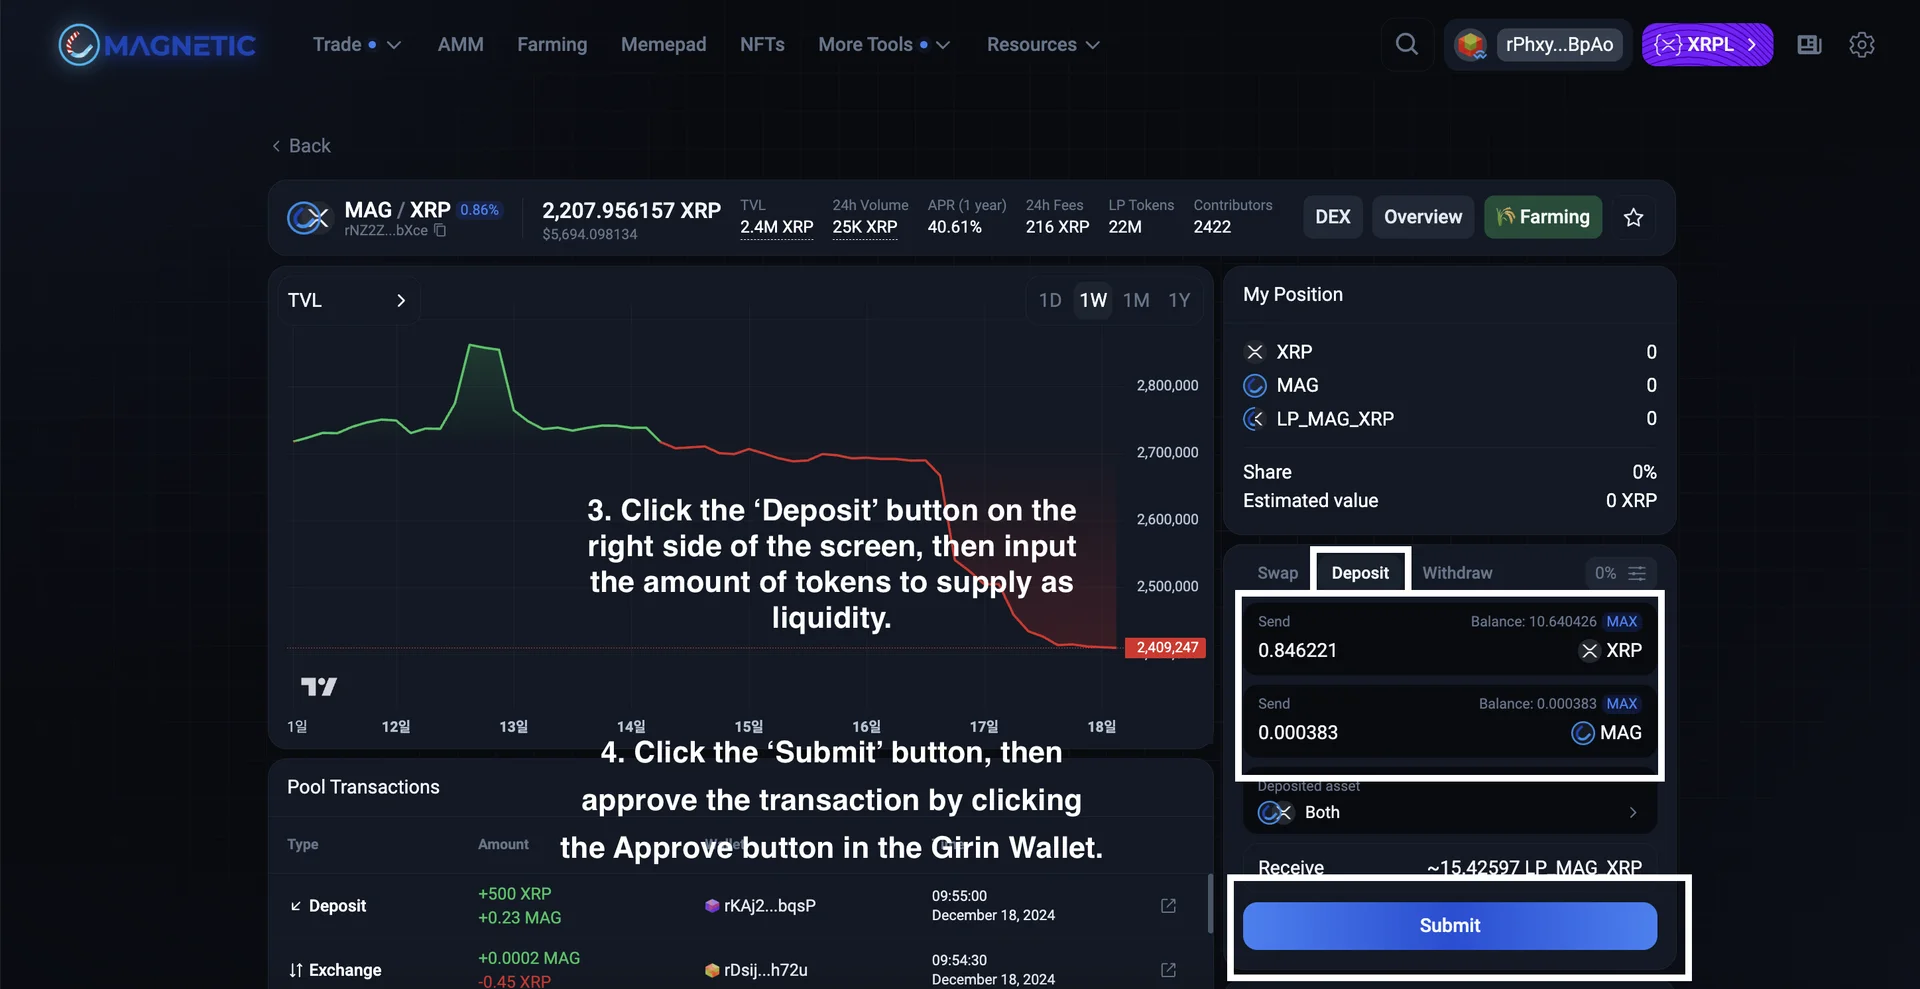Click the 0.86% fee badge
The width and height of the screenshot is (1920, 989).
click(x=479, y=210)
